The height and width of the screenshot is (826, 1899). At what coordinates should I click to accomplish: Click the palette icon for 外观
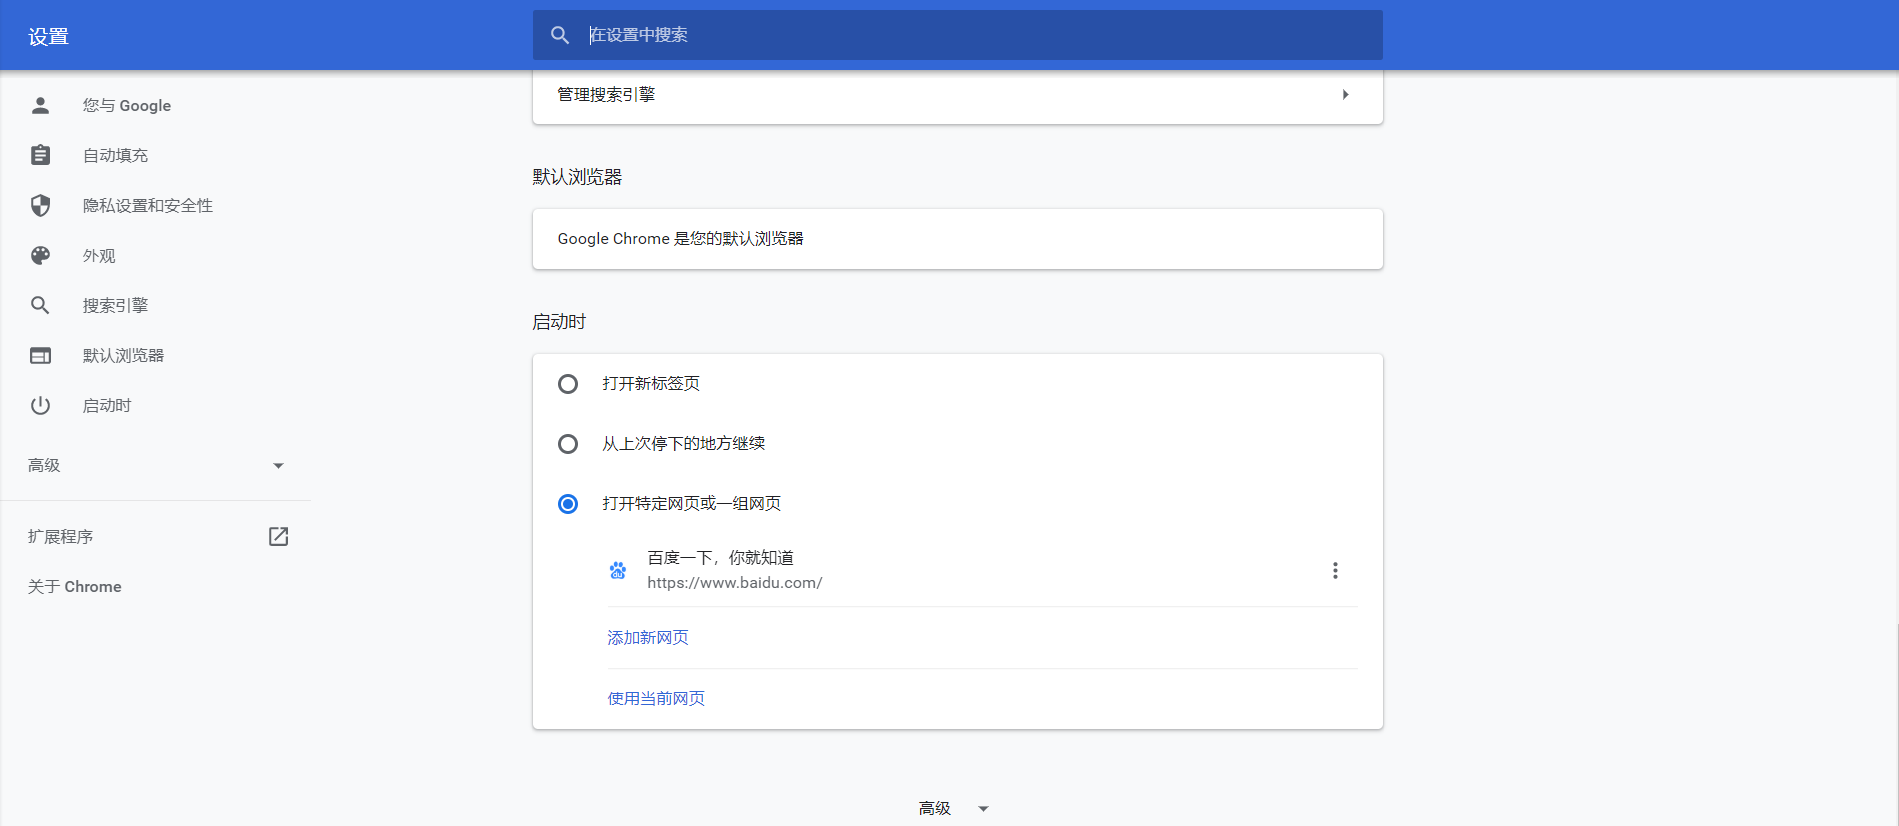[x=40, y=255]
